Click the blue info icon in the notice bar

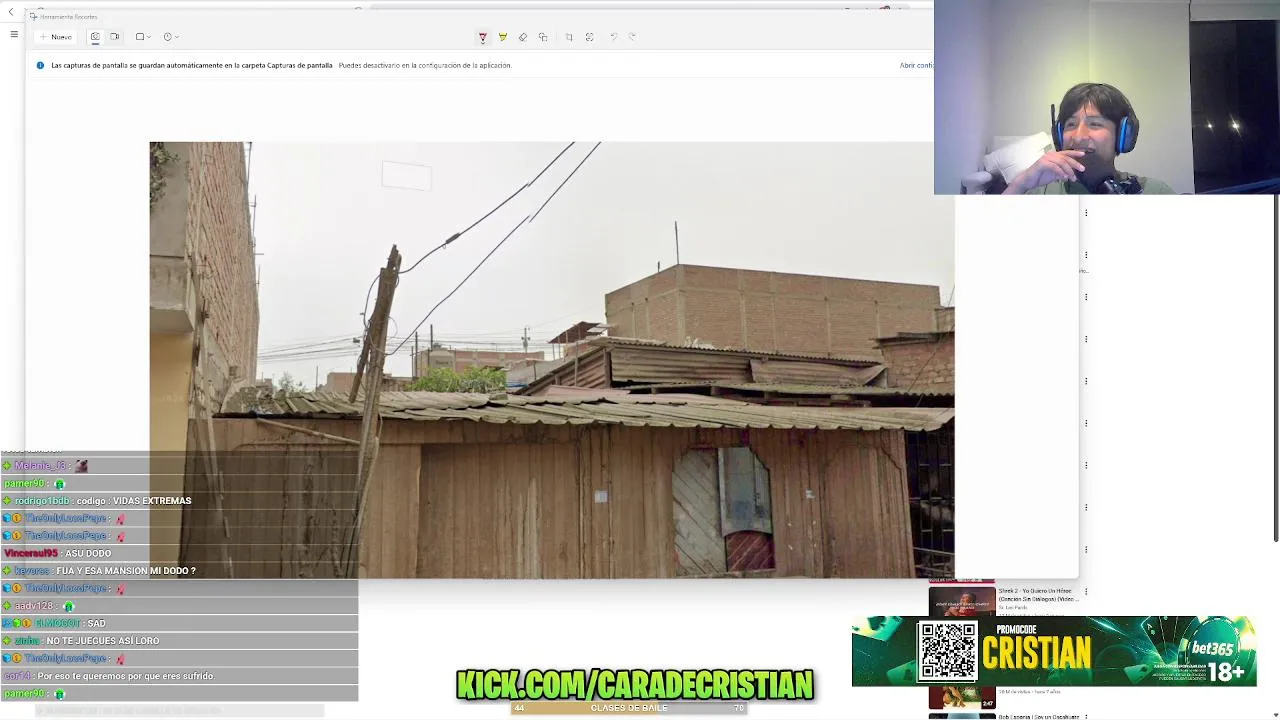pos(40,65)
